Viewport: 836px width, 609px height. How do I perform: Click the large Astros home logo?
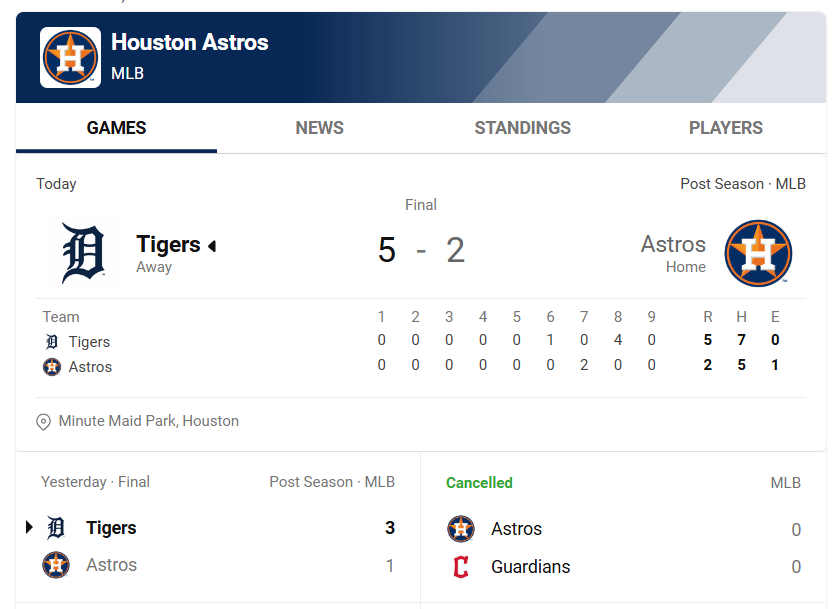758,253
